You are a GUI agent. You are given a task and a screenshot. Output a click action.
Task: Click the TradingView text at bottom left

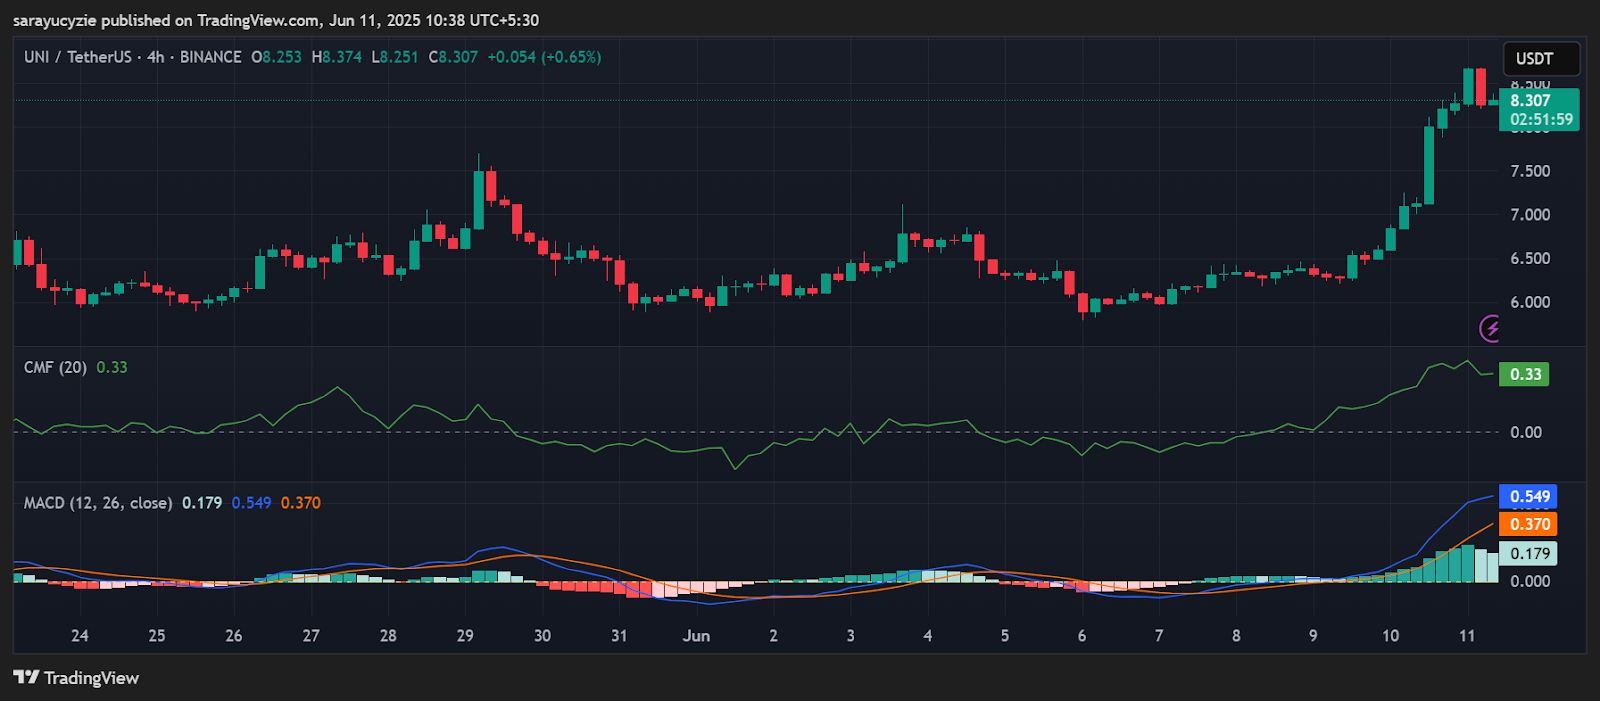[91, 678]
